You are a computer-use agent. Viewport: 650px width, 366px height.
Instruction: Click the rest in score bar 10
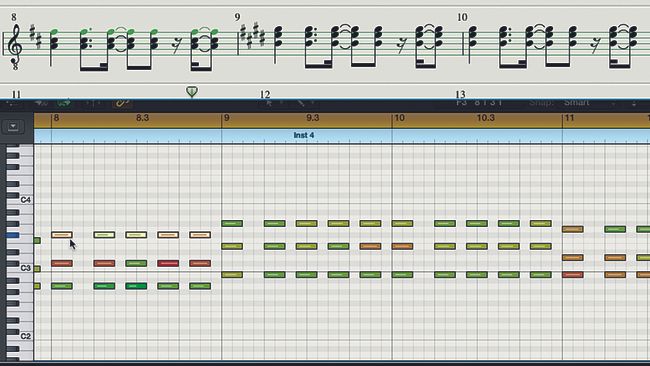pos(596,45)
